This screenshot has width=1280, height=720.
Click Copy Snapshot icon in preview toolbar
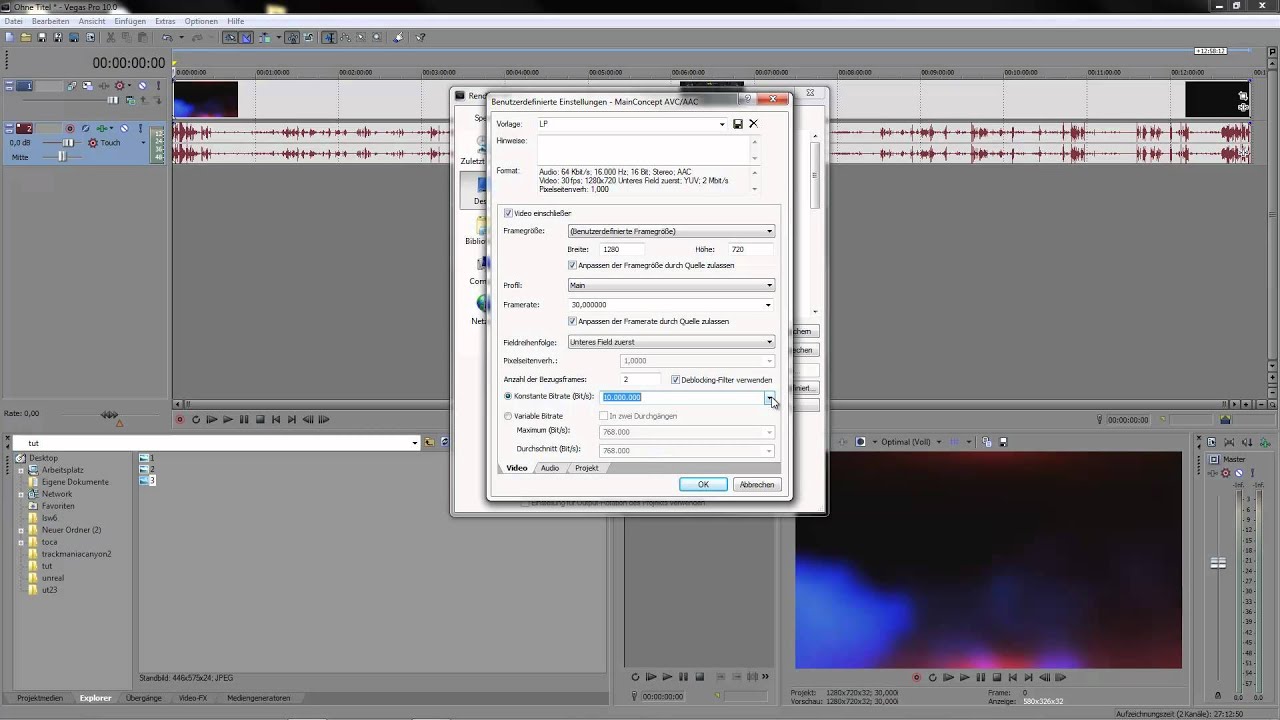point(988,442)
